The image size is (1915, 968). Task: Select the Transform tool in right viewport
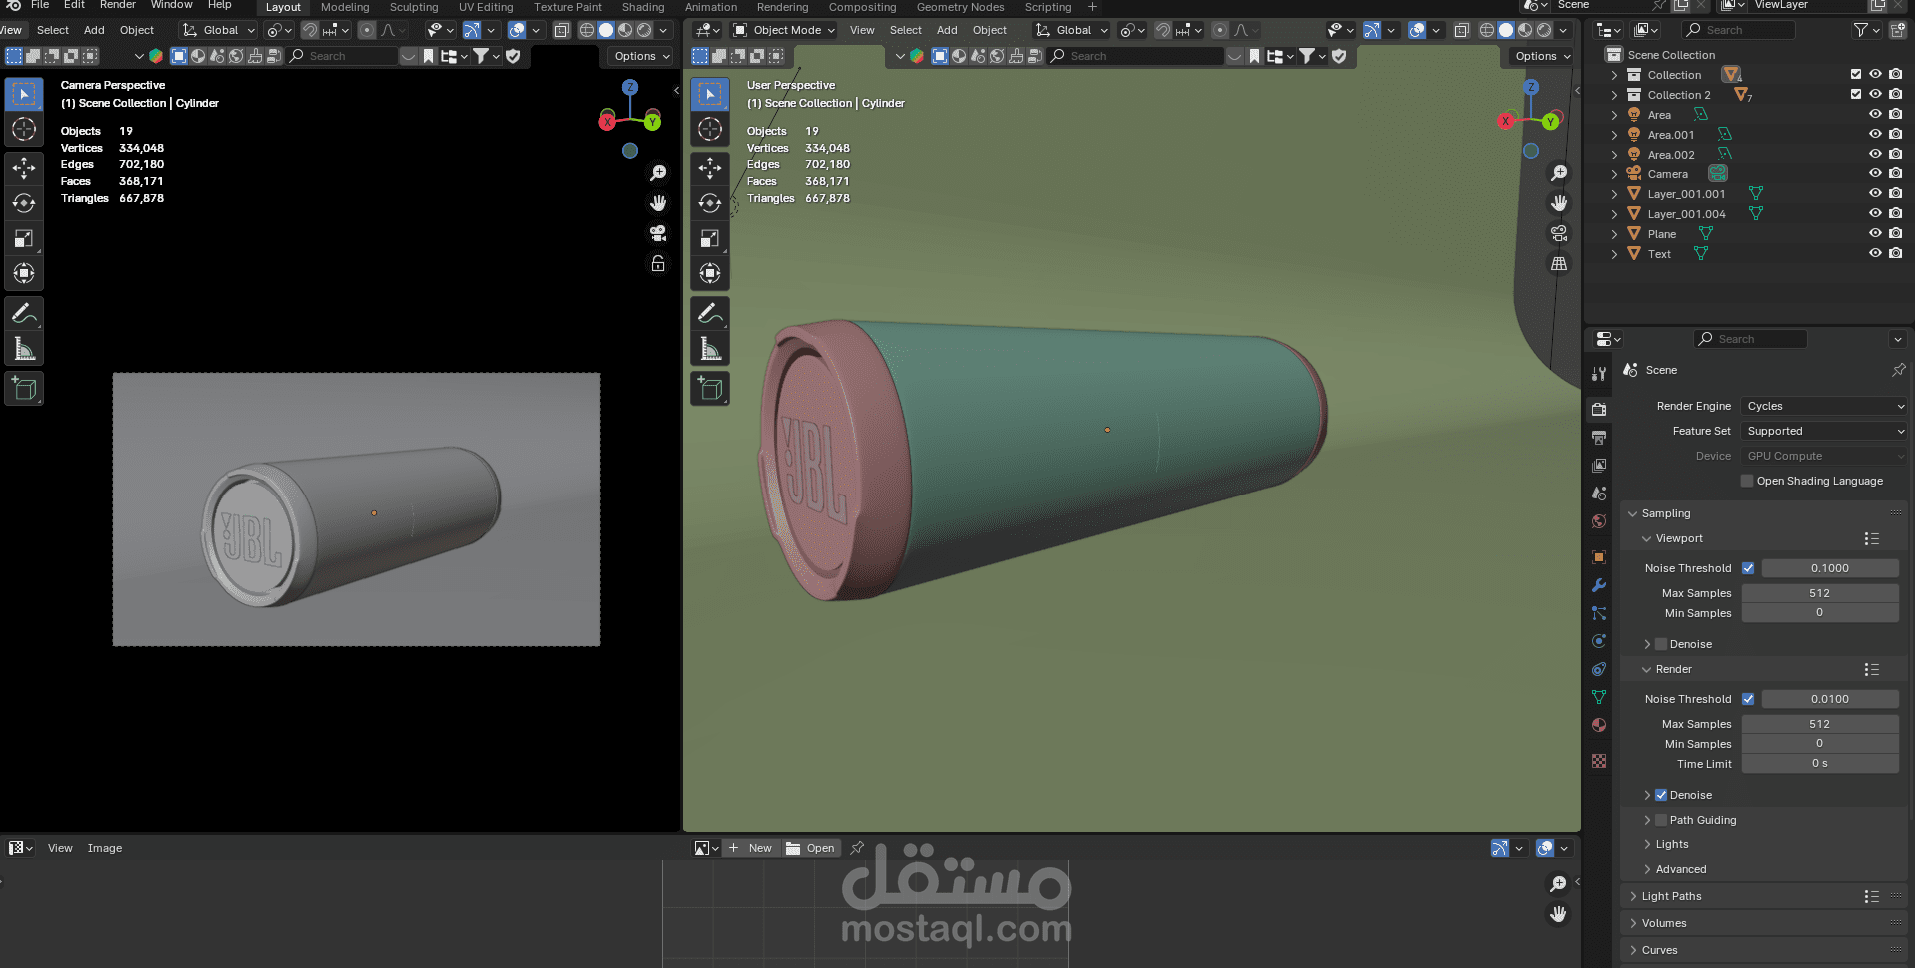tap(710, 273)
